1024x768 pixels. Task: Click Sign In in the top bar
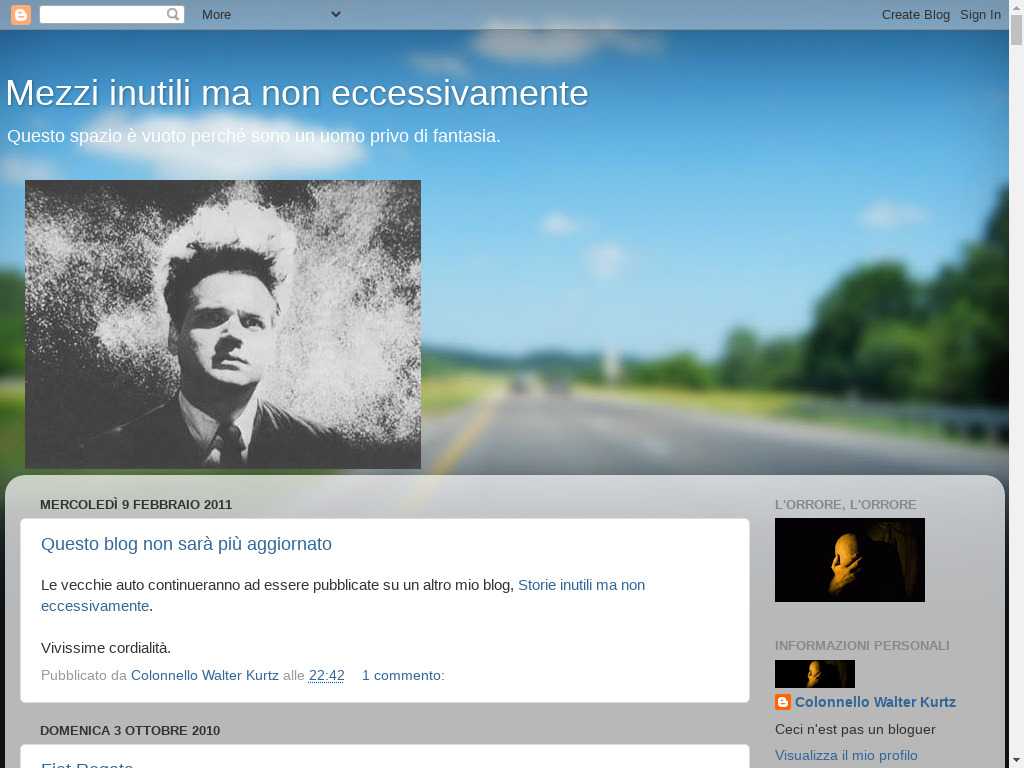click(x=980, y=14)
